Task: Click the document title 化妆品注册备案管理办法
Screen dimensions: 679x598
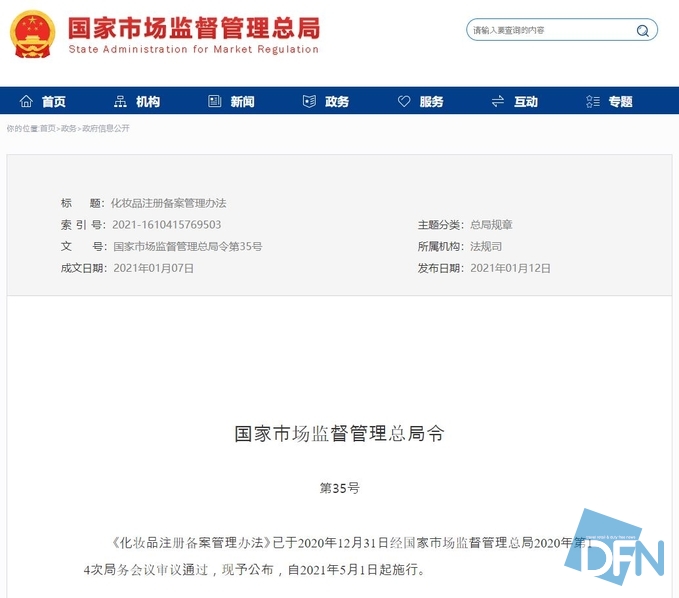Action: pyautogui.click(x=169, y=203)
